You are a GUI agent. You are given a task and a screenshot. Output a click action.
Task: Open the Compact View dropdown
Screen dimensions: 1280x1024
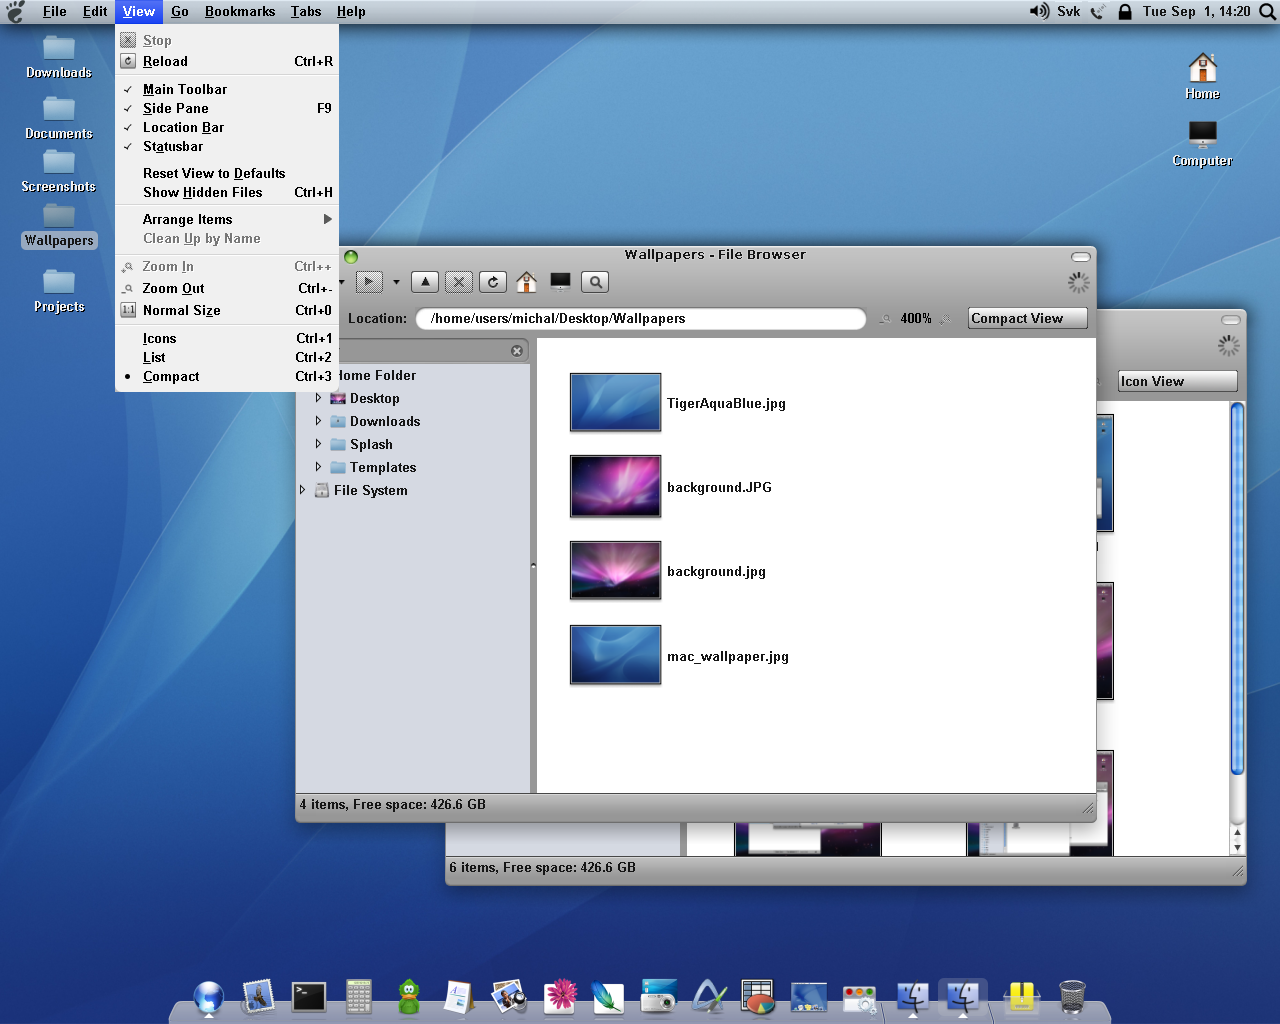point(1027,318)
